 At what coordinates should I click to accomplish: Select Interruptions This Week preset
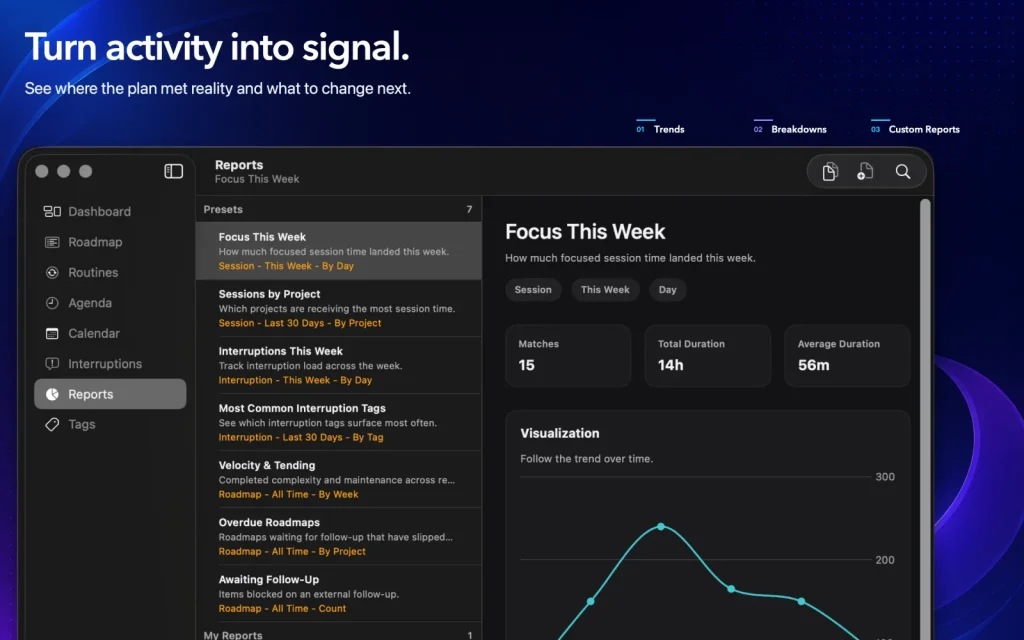338,365
